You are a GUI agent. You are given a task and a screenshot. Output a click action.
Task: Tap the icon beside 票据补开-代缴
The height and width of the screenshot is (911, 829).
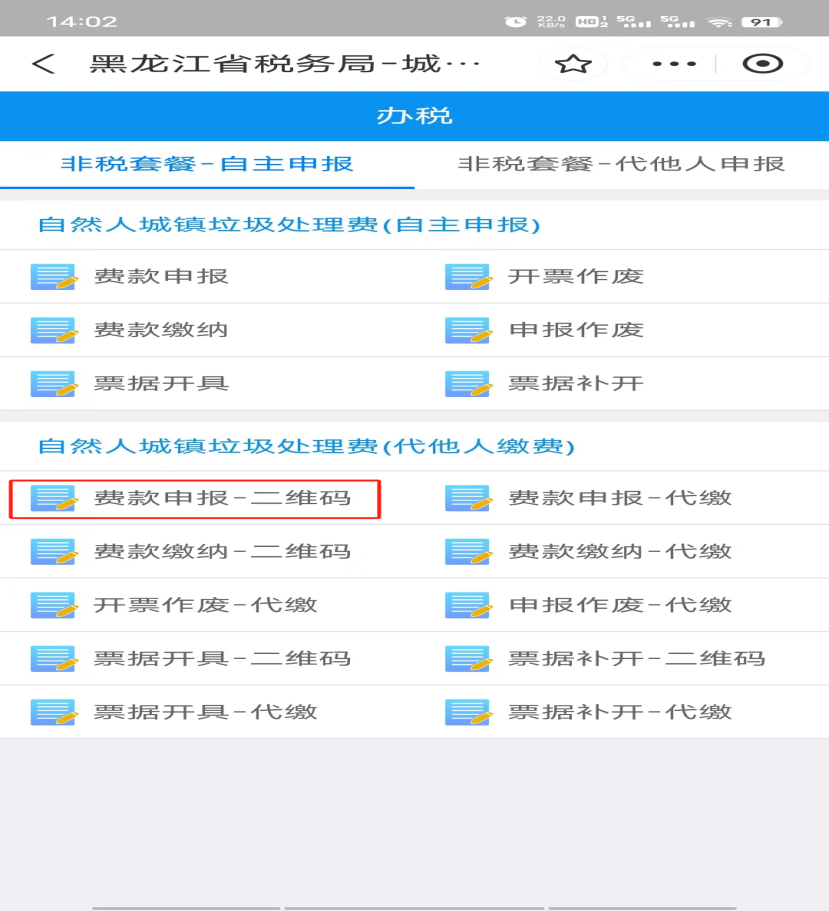[x=468, y=713]
